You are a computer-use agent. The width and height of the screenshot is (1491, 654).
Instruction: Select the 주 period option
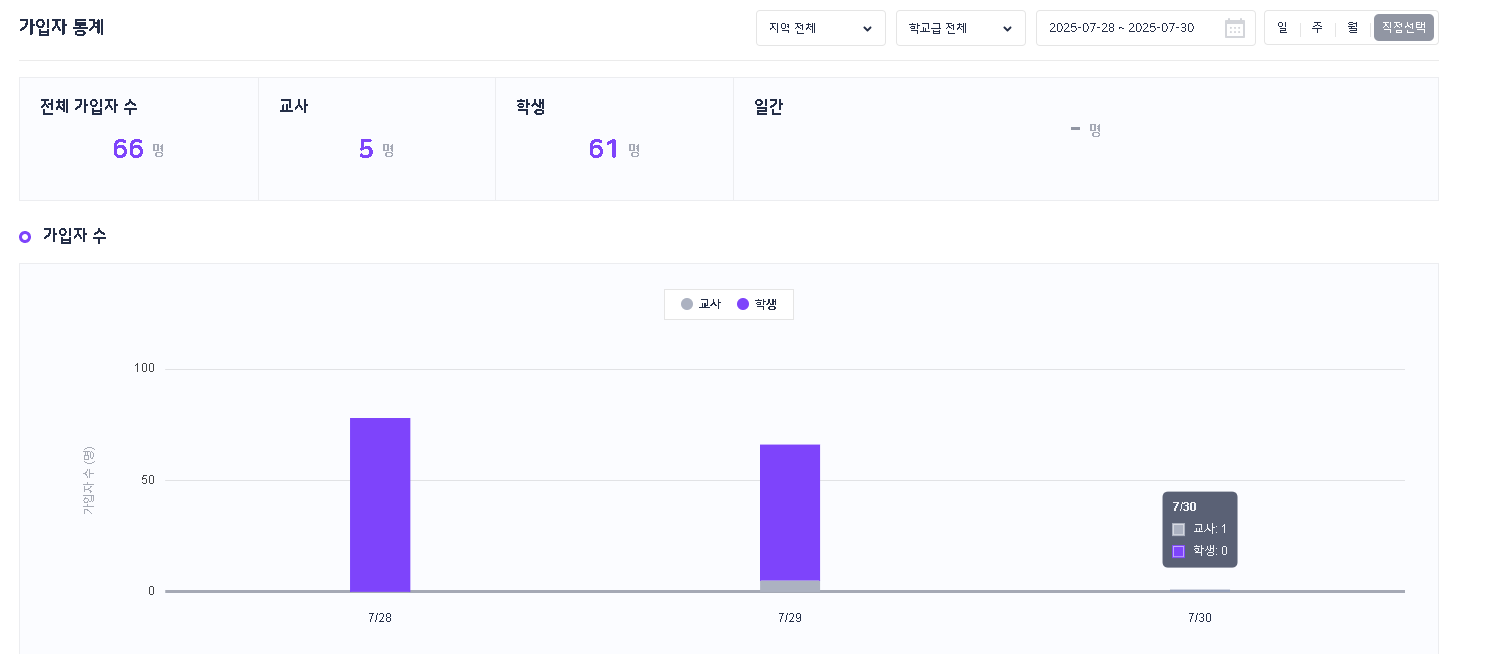coord(1317,28)
